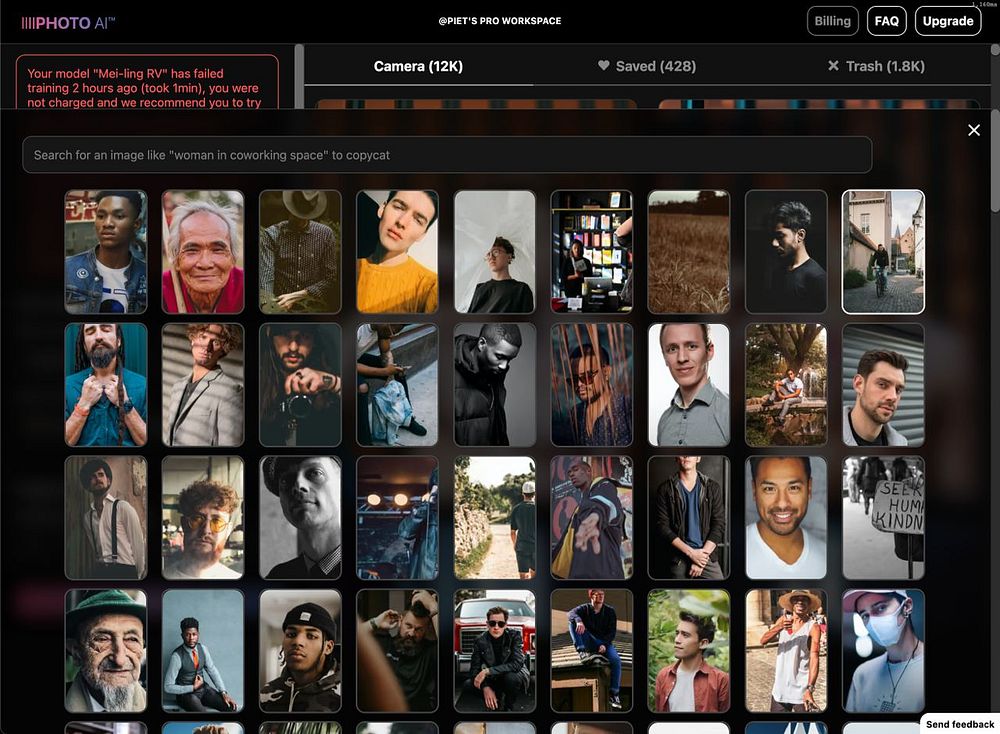Open the Photo AI logo home link

coord(68,23)
